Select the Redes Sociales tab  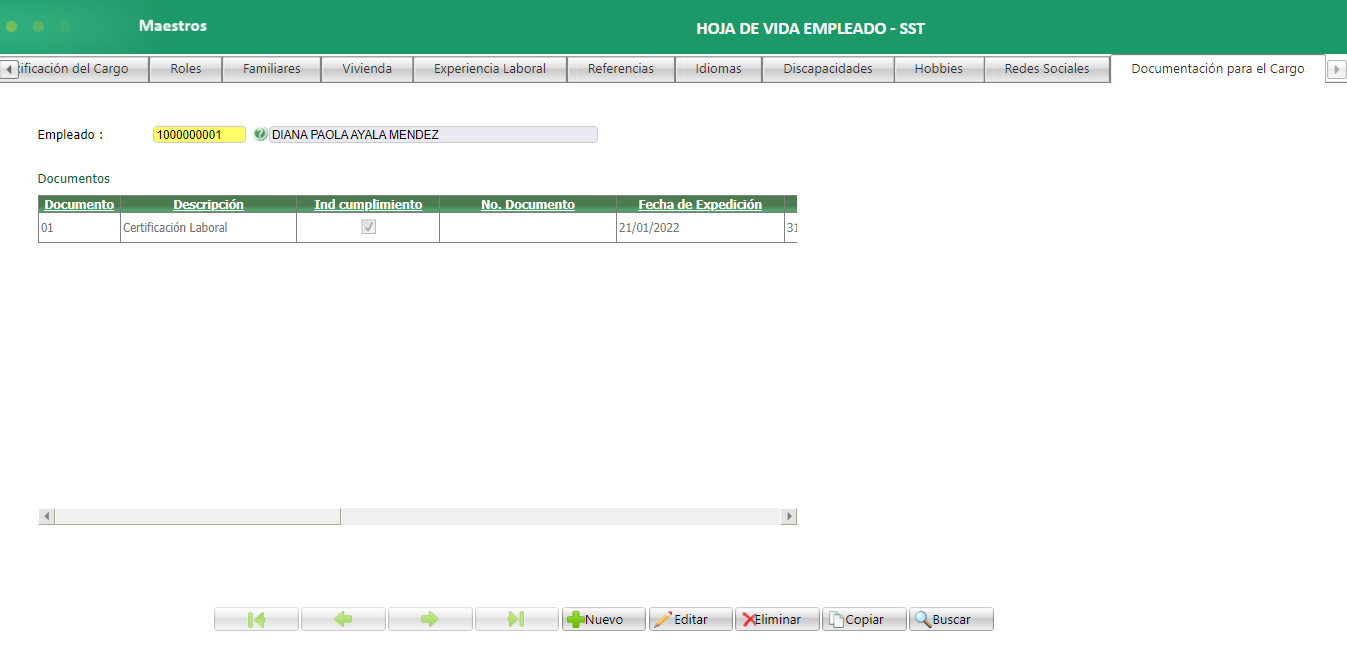(1046, 68)
